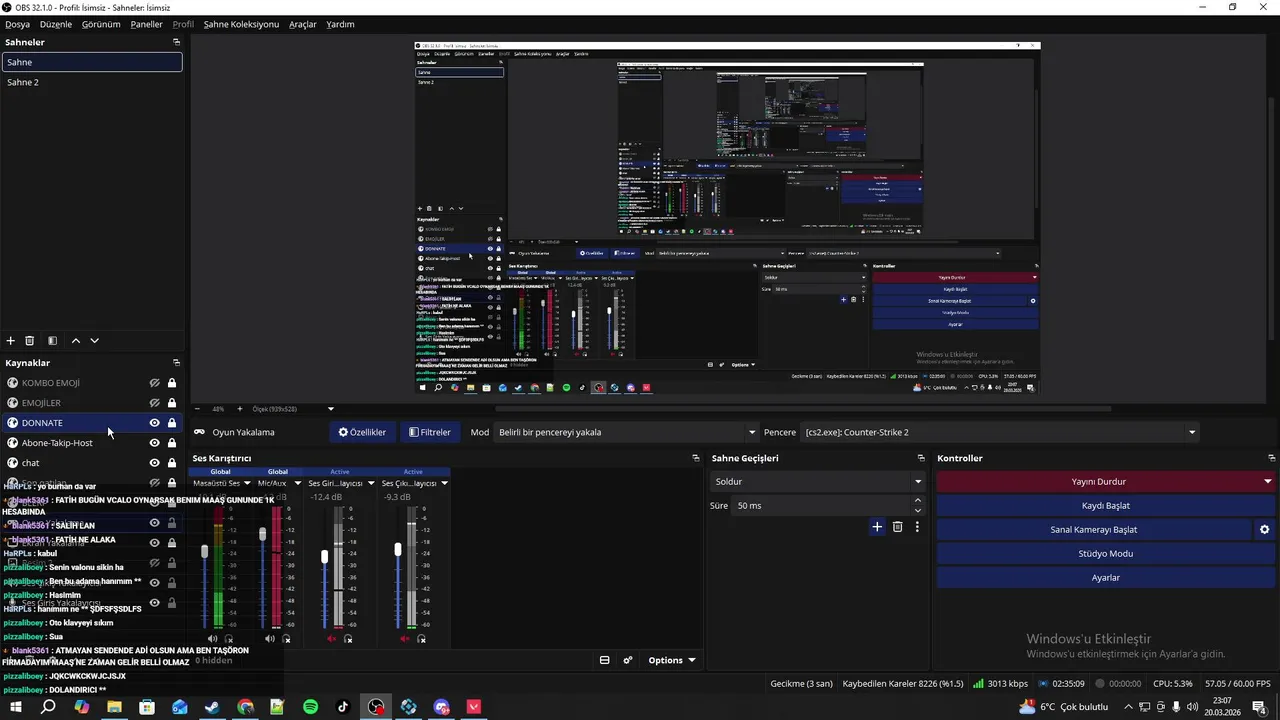Open the mixer Options dropdown
This screenshot has height=720, width=1280.
[670, 660]
